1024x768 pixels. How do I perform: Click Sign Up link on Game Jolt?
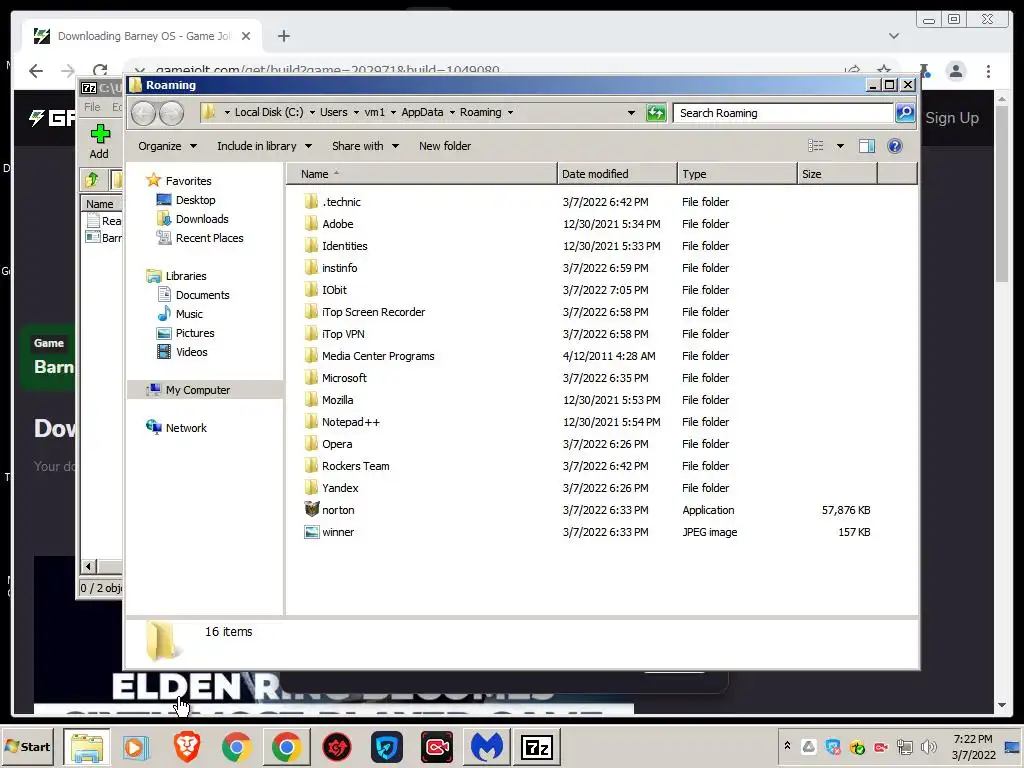point(952,118)
